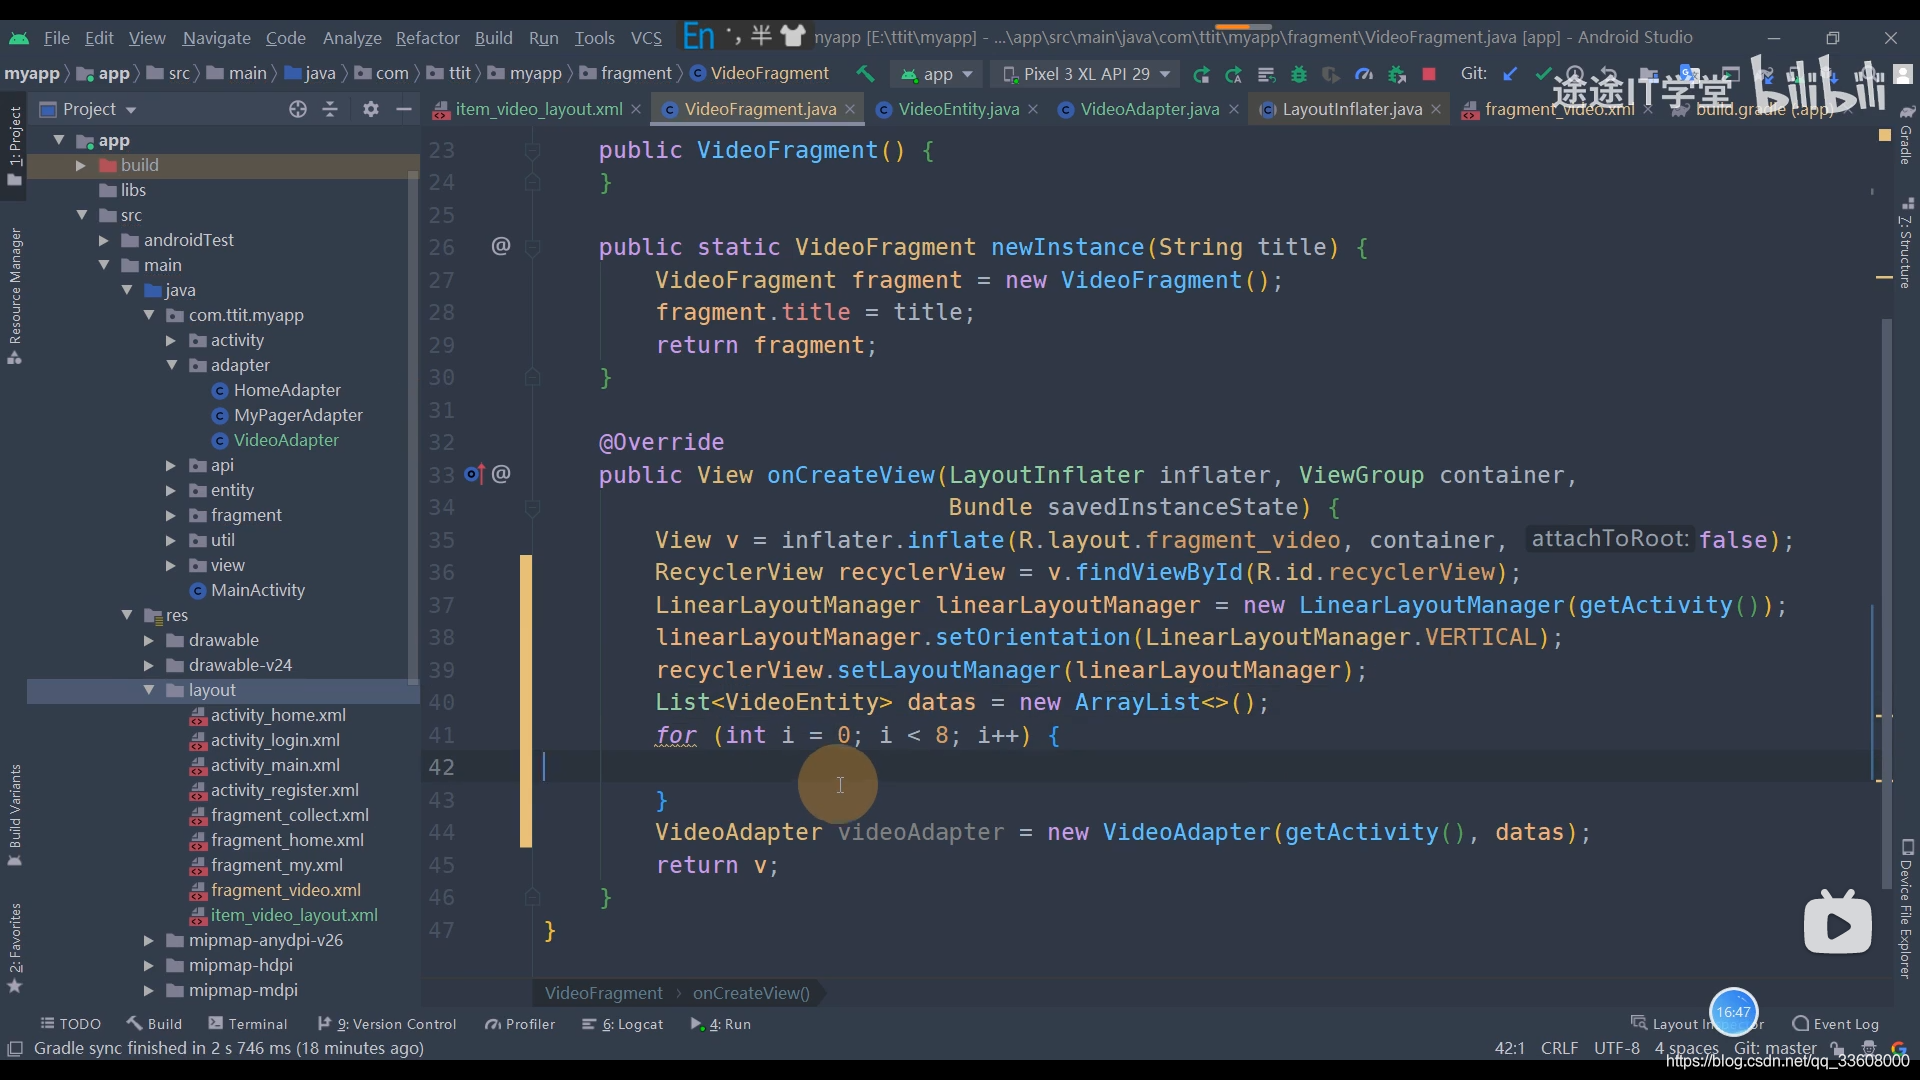Expand the mipmap-hdpi folder
This screenshot has height=1080, width=1920.
[x=149, y=965]
